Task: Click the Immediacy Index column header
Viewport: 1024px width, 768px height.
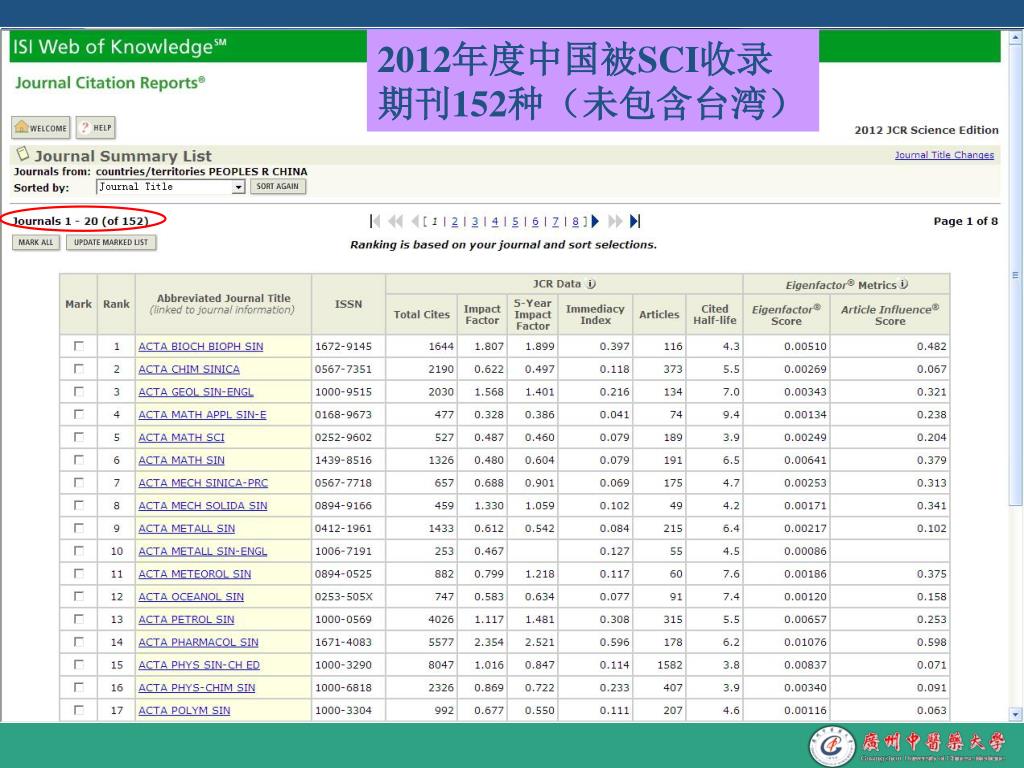Action: click(x=596, y=315)
